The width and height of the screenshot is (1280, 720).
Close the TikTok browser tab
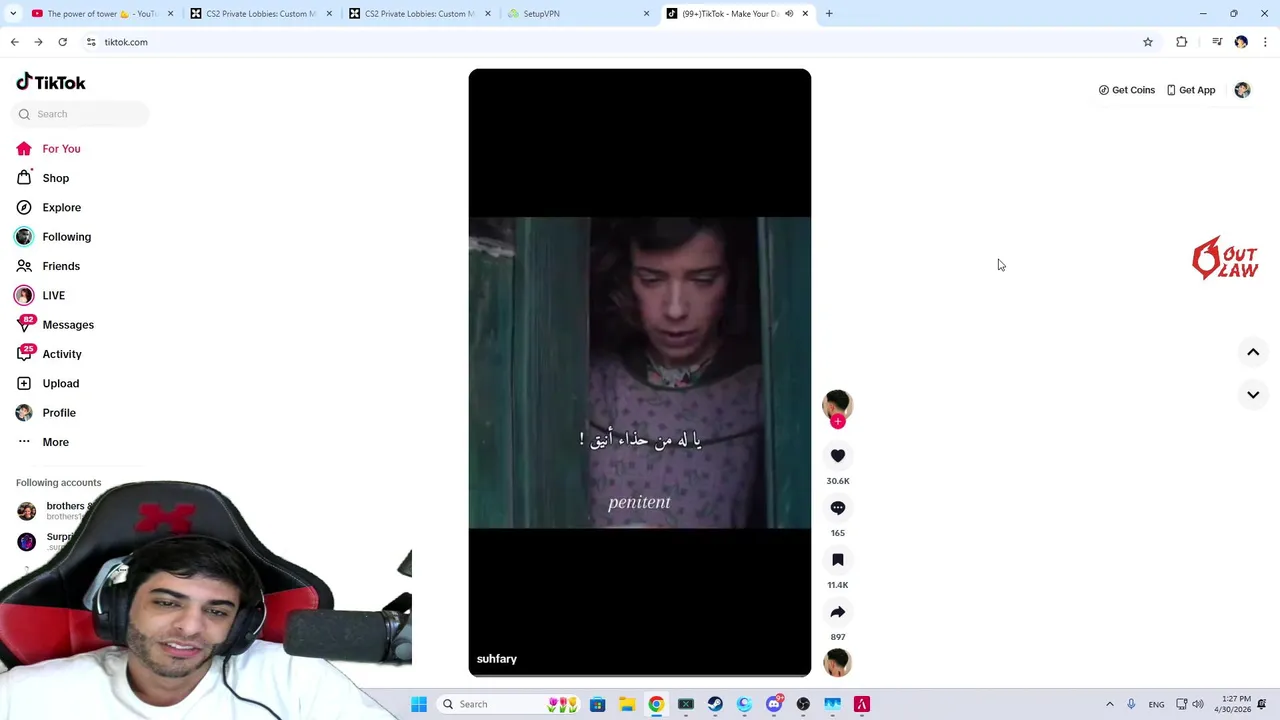click(x=805, y=14)
